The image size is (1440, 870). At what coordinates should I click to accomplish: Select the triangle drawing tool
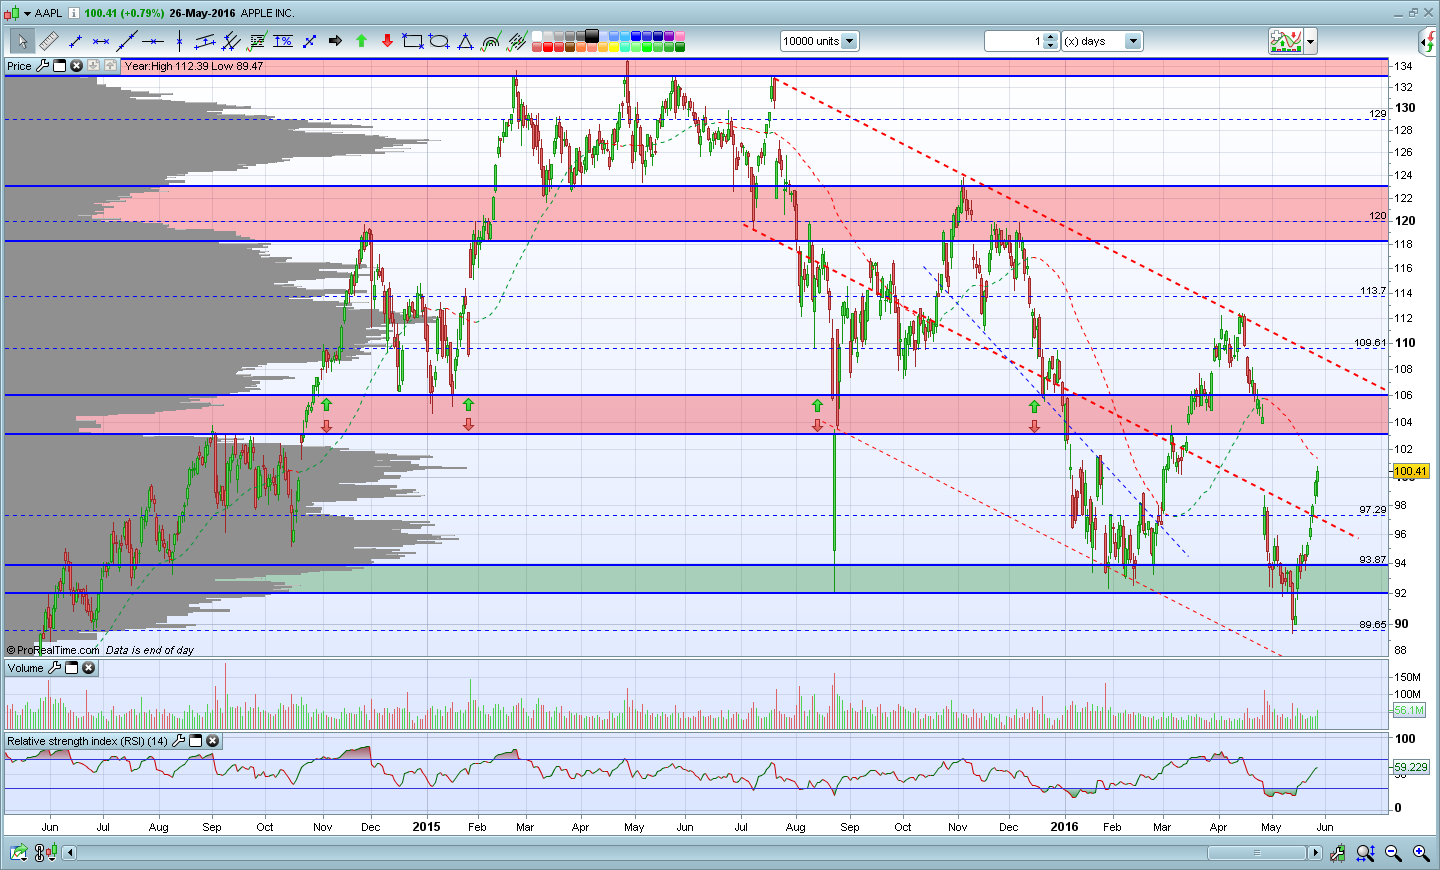tap(465, 41)
